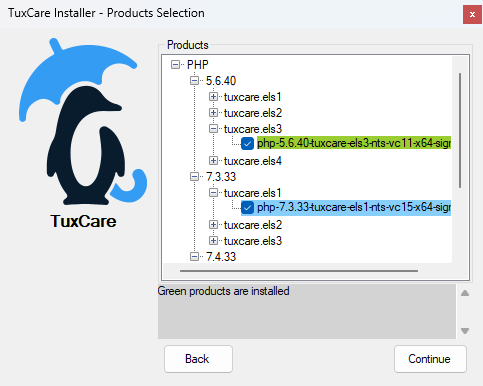Click the Back button
Screen dimensions: 483x386
point(198,359)
